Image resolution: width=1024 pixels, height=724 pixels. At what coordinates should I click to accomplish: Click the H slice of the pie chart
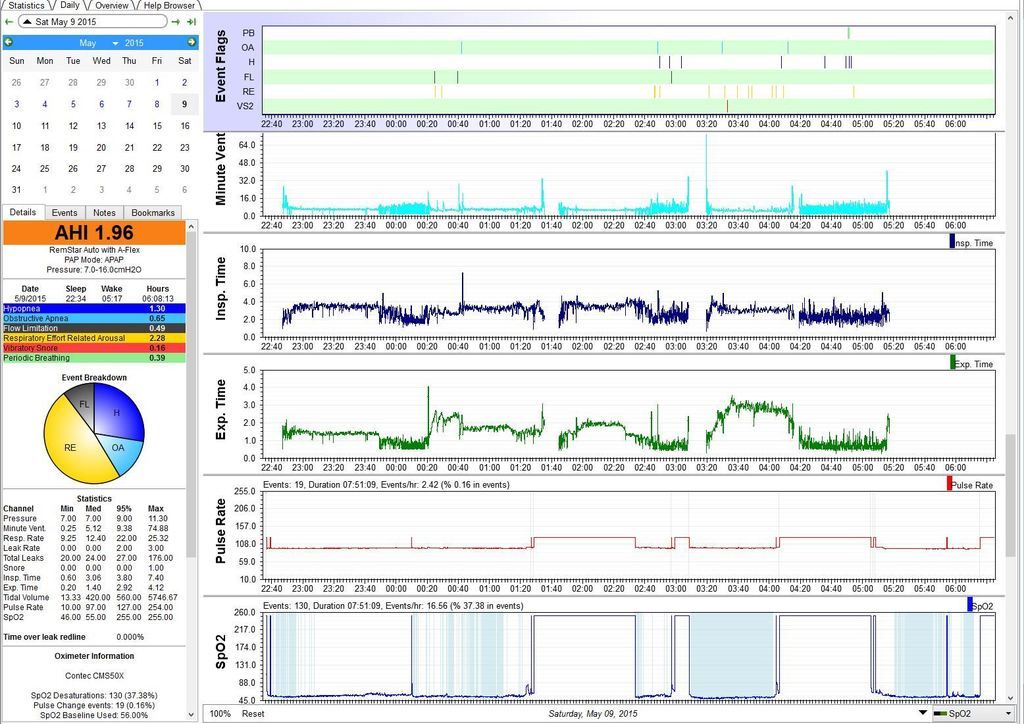[x=117, y=413]
